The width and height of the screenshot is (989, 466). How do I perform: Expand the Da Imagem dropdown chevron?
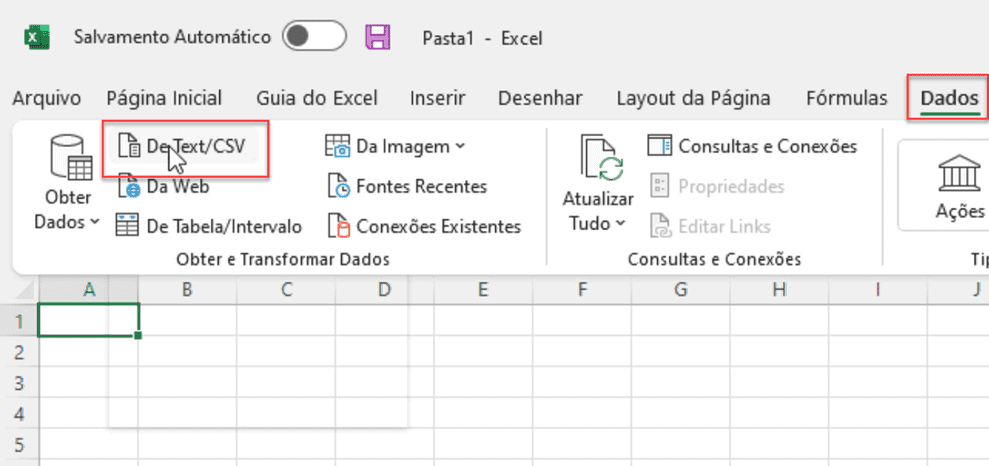click(x=460, y=147)
